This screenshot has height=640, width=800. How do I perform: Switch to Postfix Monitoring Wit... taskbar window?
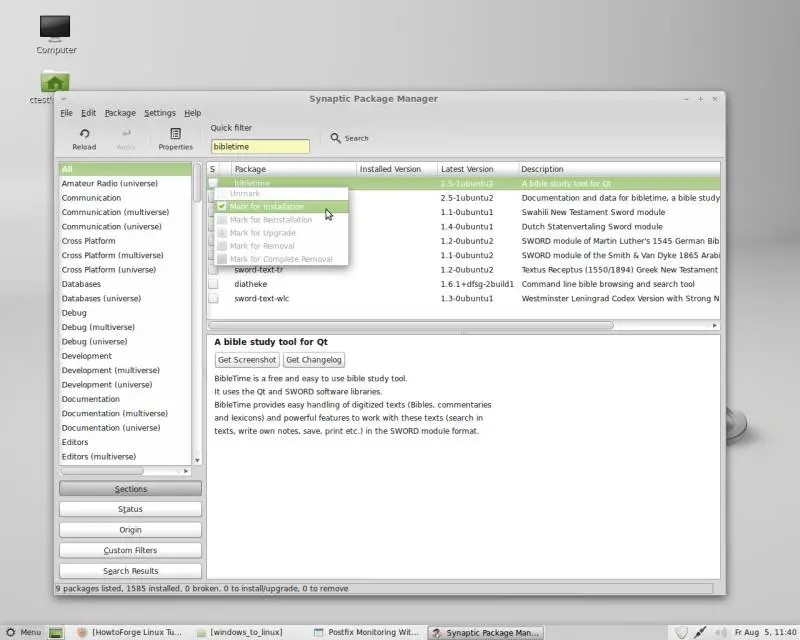[366, 632]
